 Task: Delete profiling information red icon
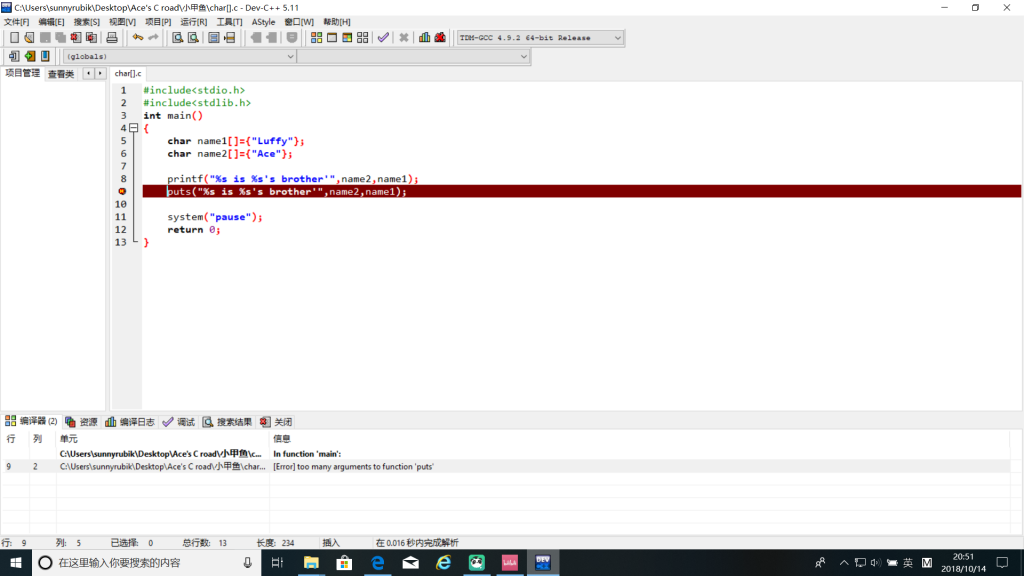(440, 38)
